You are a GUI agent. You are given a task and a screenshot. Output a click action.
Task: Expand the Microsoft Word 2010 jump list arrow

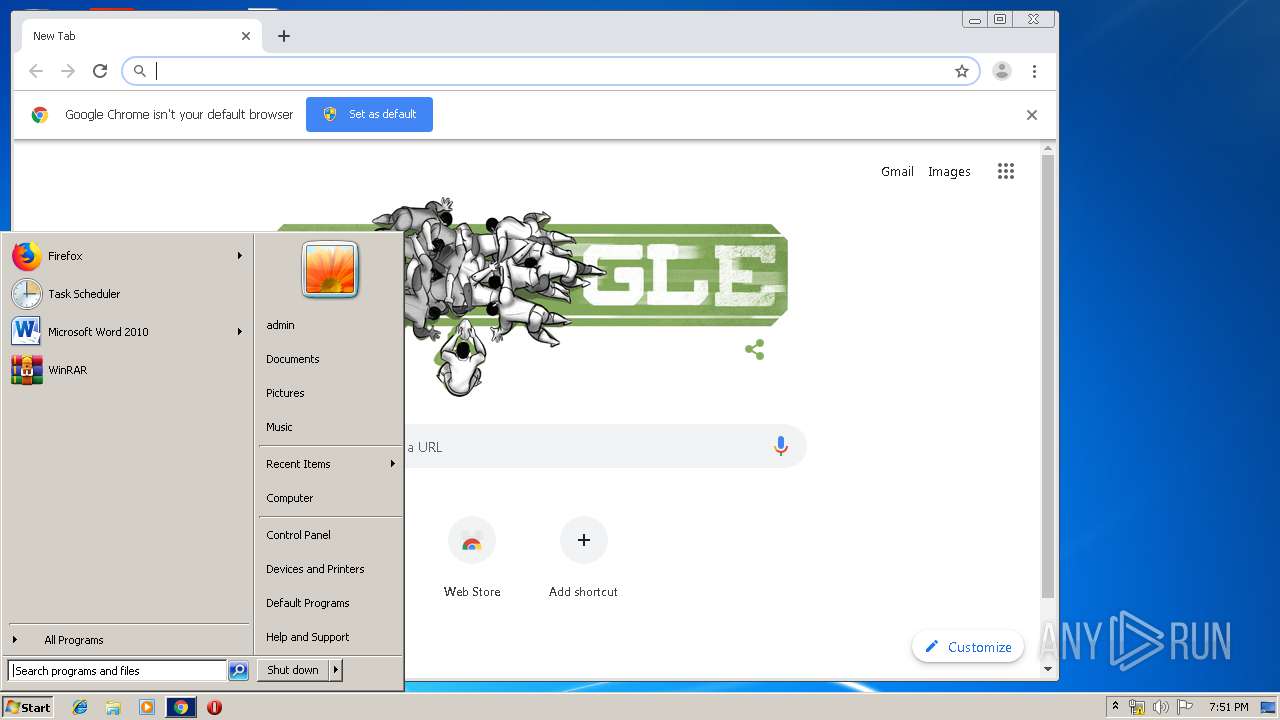240,332
